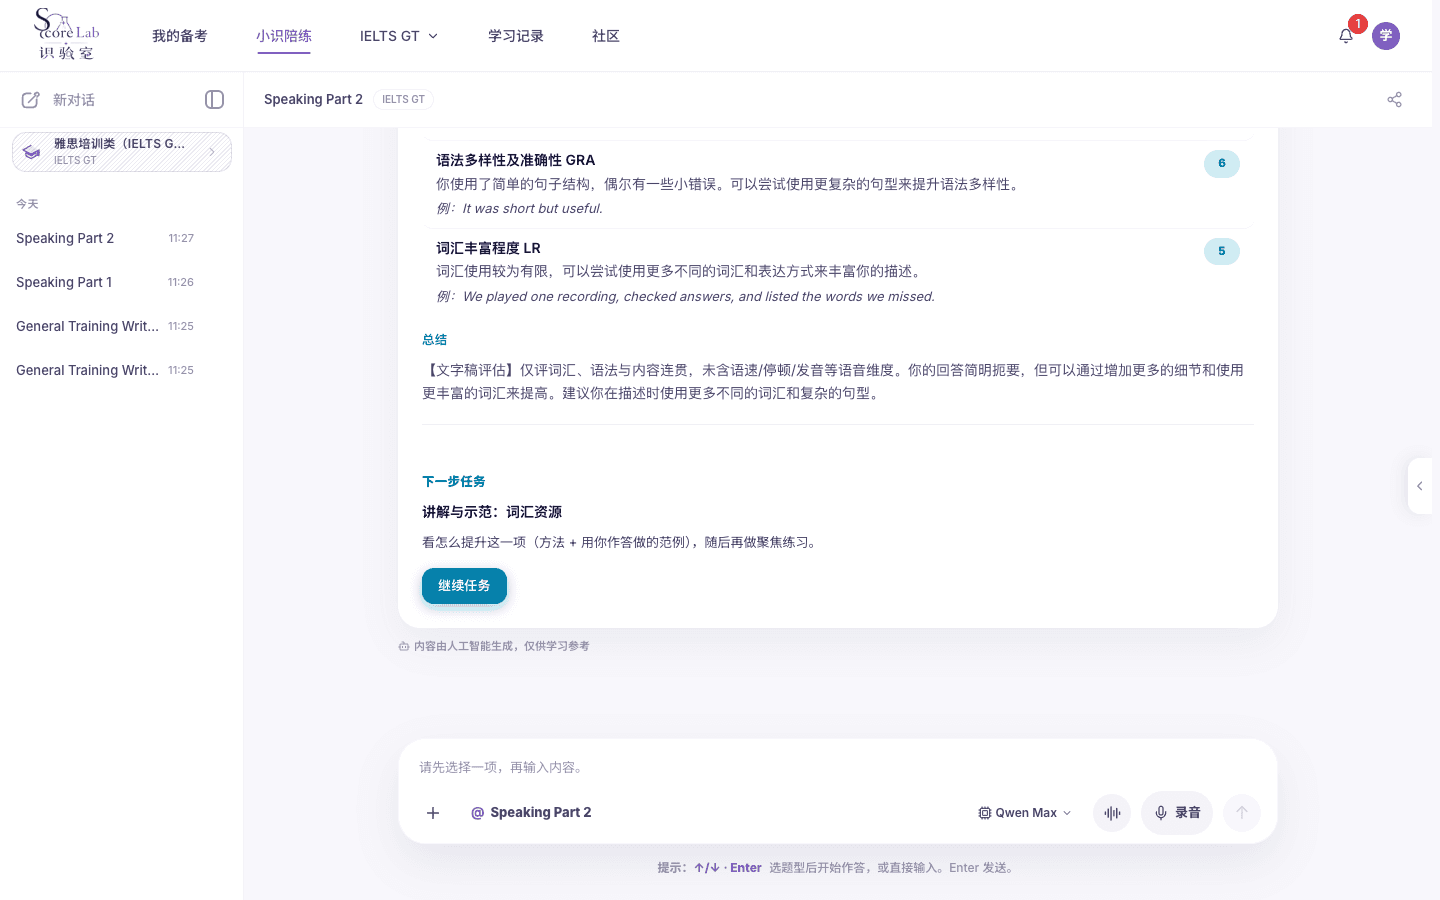
Task: Click the ScoreLab logo
Action: pos(66,35)
